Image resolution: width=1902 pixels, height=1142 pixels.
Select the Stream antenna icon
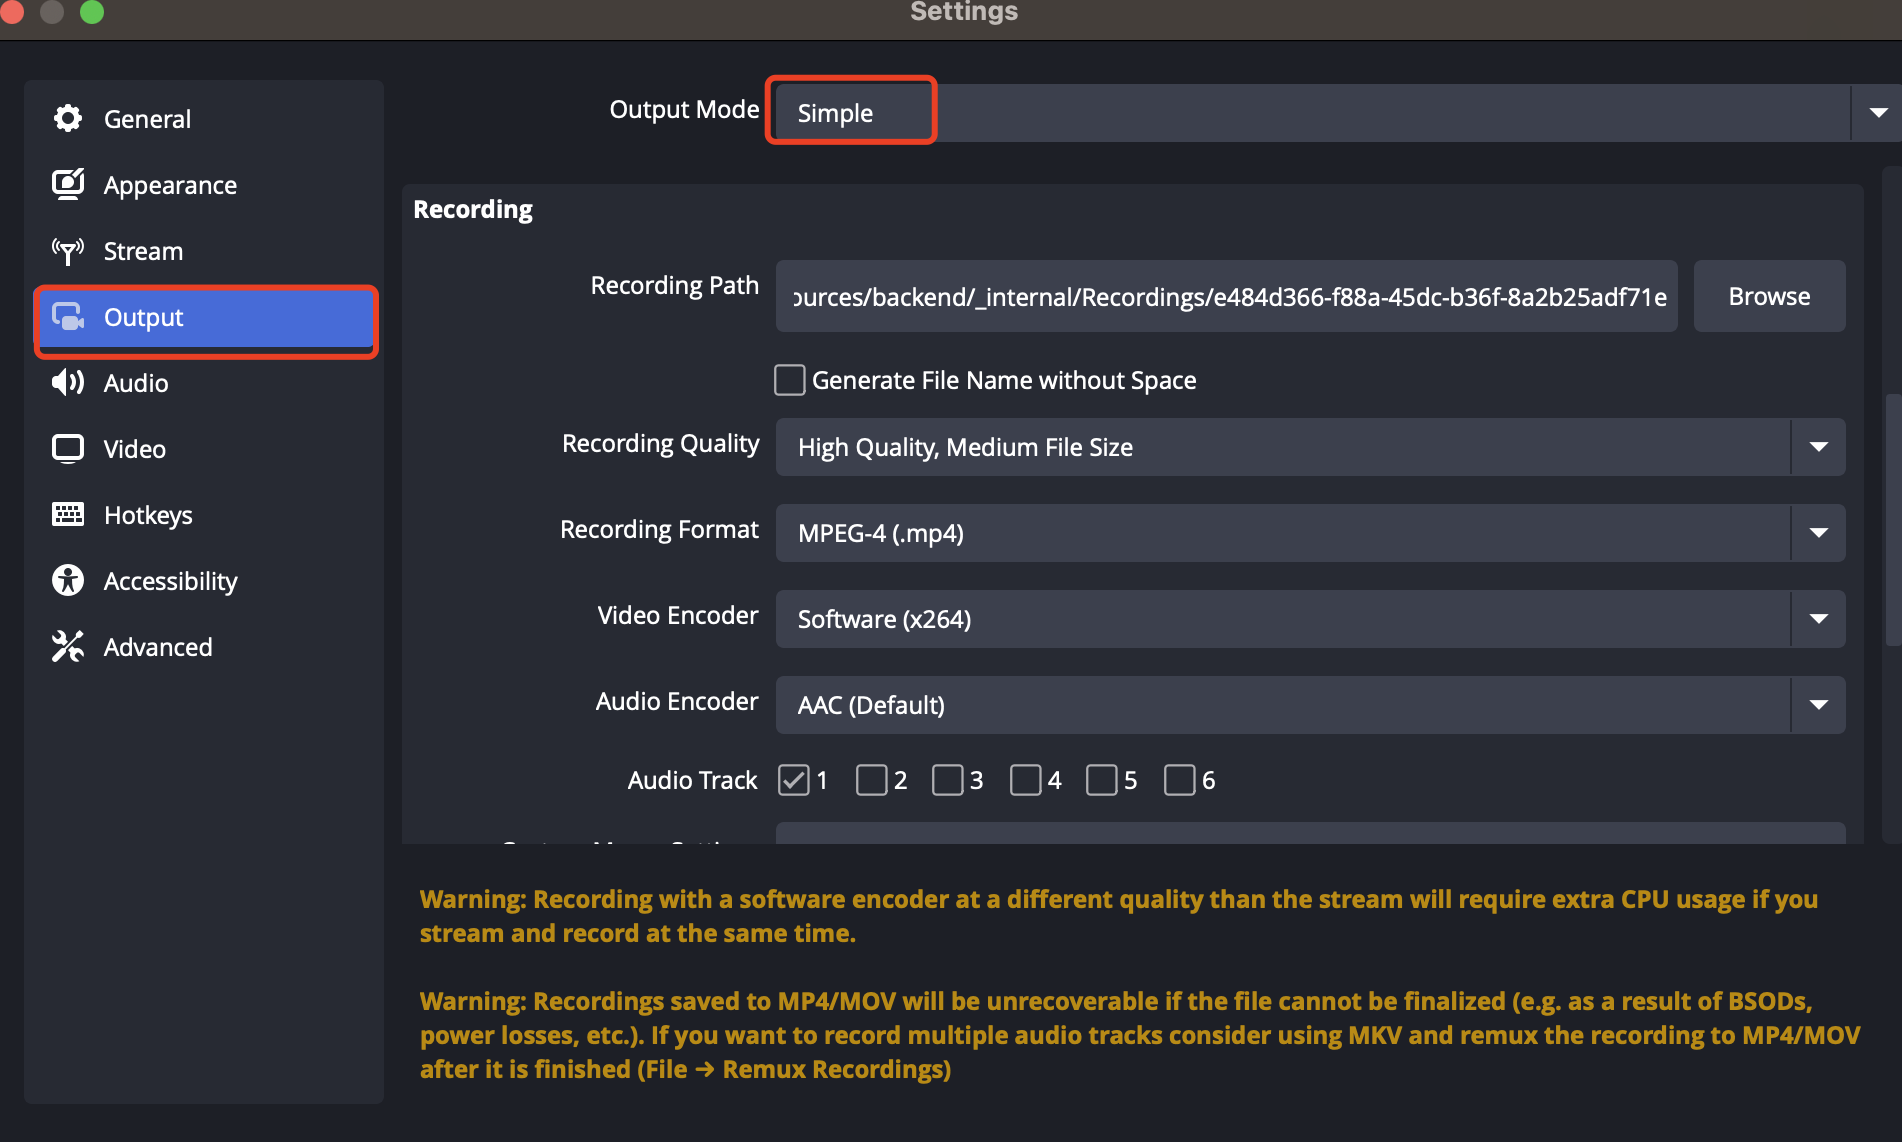[x=68, y=251]
